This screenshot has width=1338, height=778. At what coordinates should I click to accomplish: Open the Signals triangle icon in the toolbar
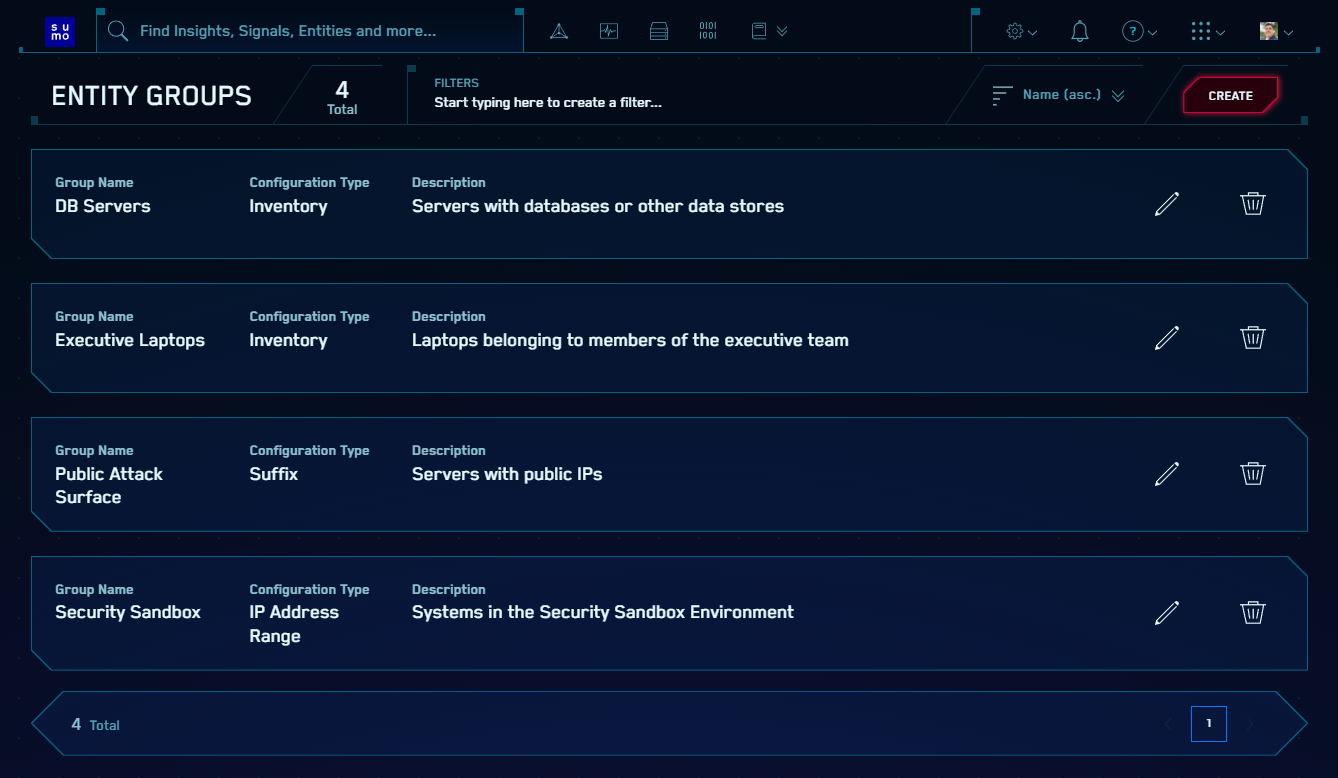click(x=558, y=31)
